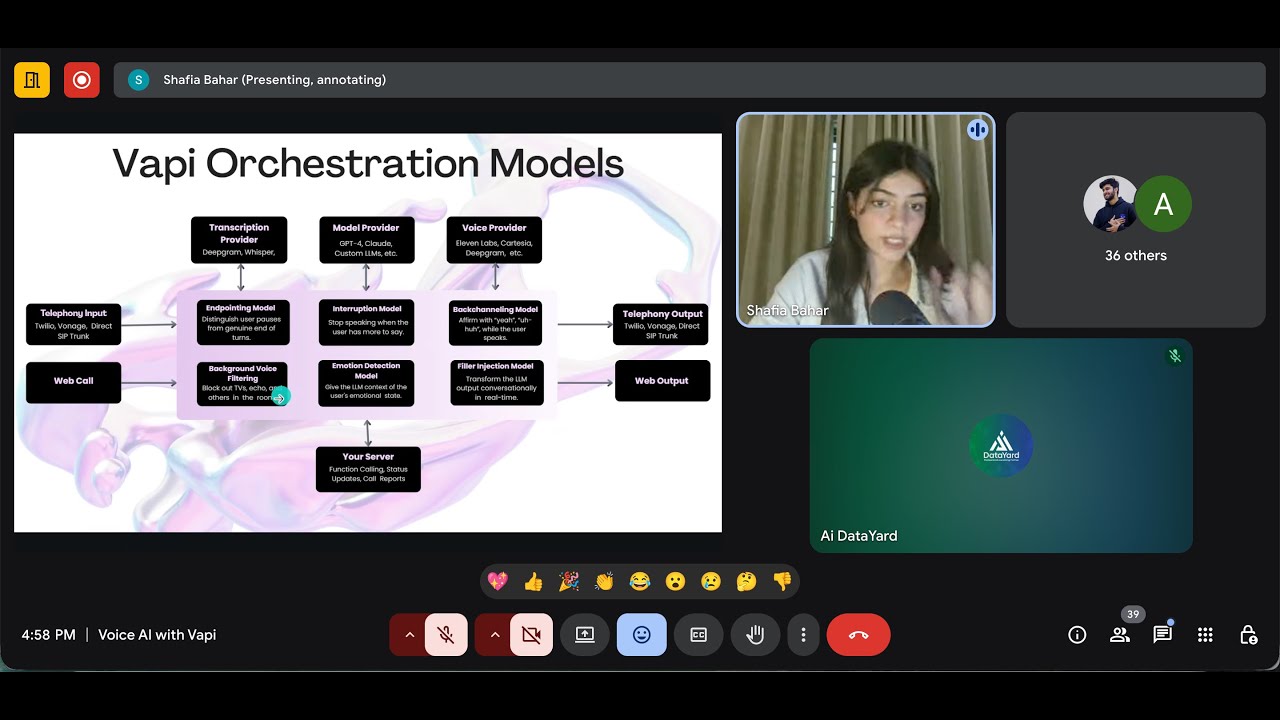Send the thinking face reaction

point(746,581)
